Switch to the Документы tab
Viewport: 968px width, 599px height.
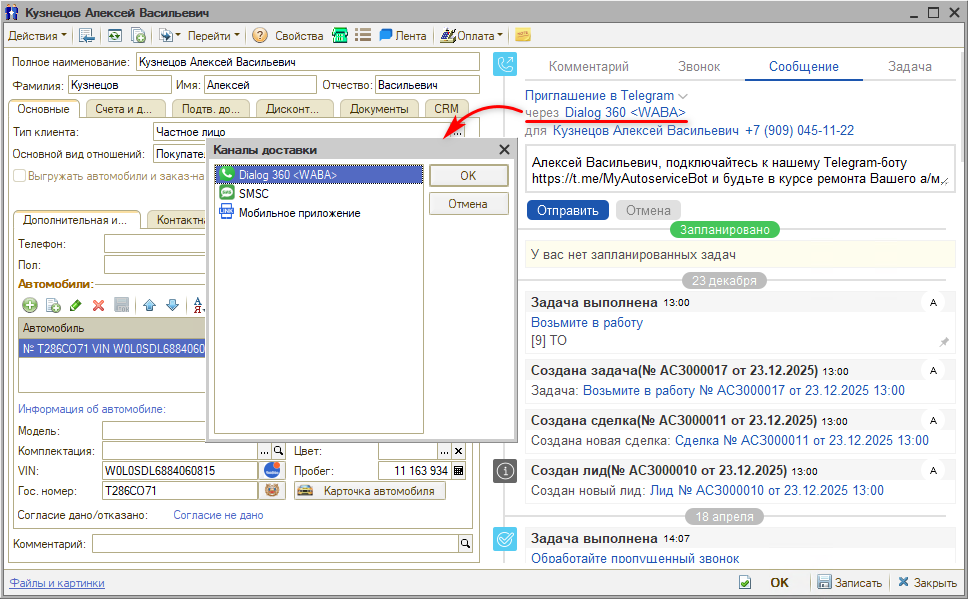click(379, 109)
